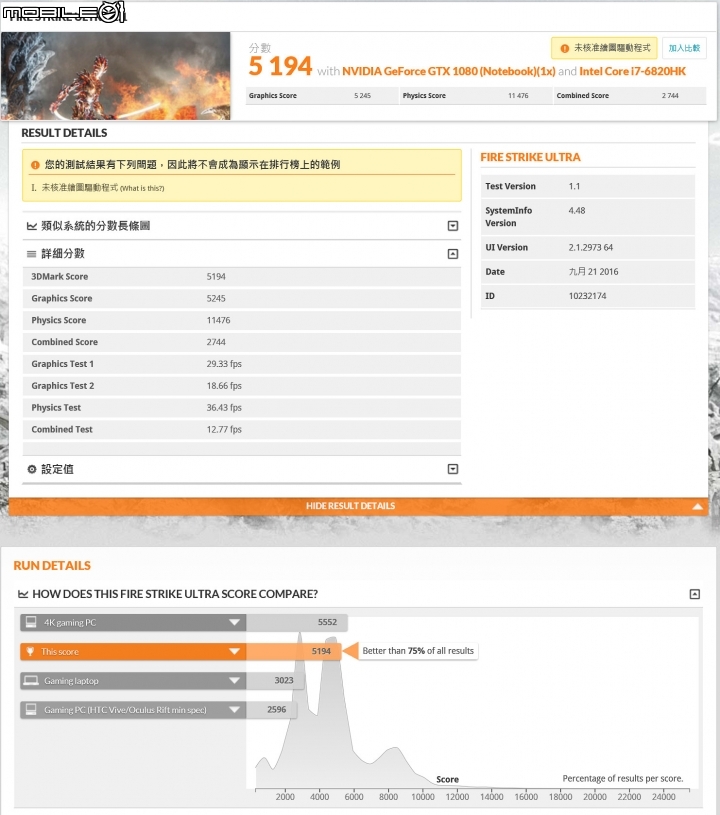The image size is (720, 815).
Task: Click the Test Version value 1.1
Action: point(574,186)
